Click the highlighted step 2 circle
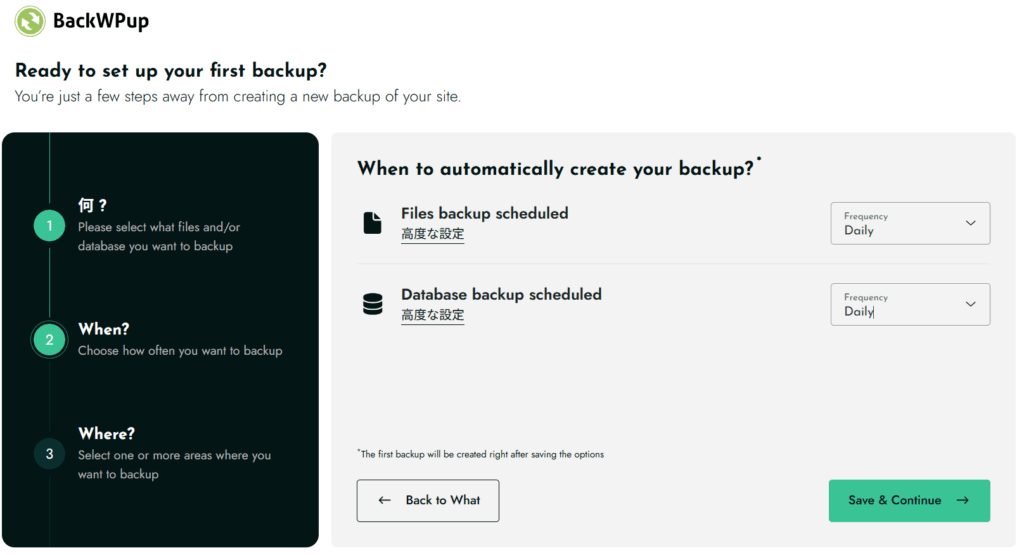Image resolution: width=1024 pixels, height=555 pixels. click(49, 340)
